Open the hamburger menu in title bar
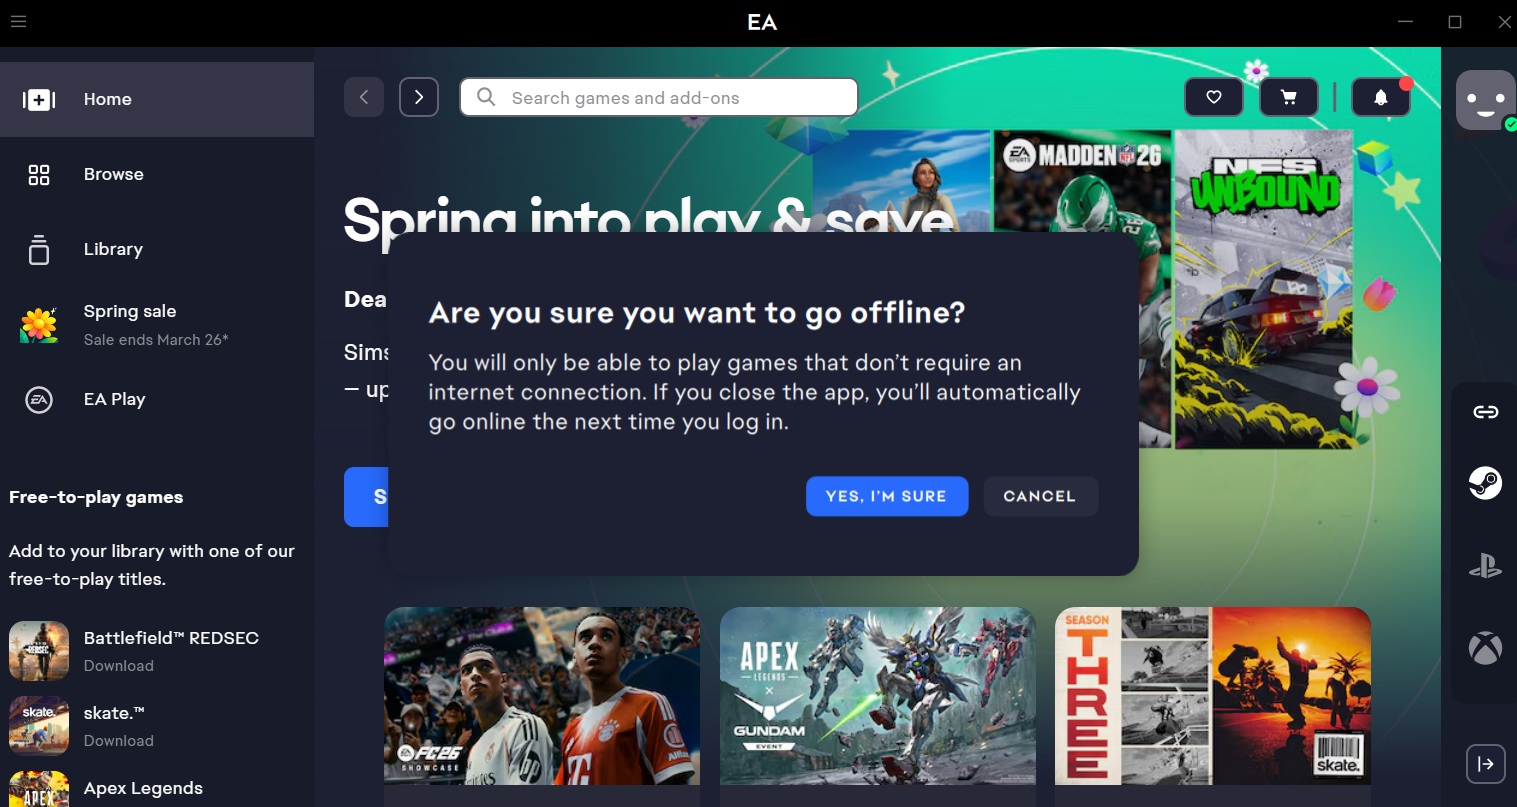 18,21
